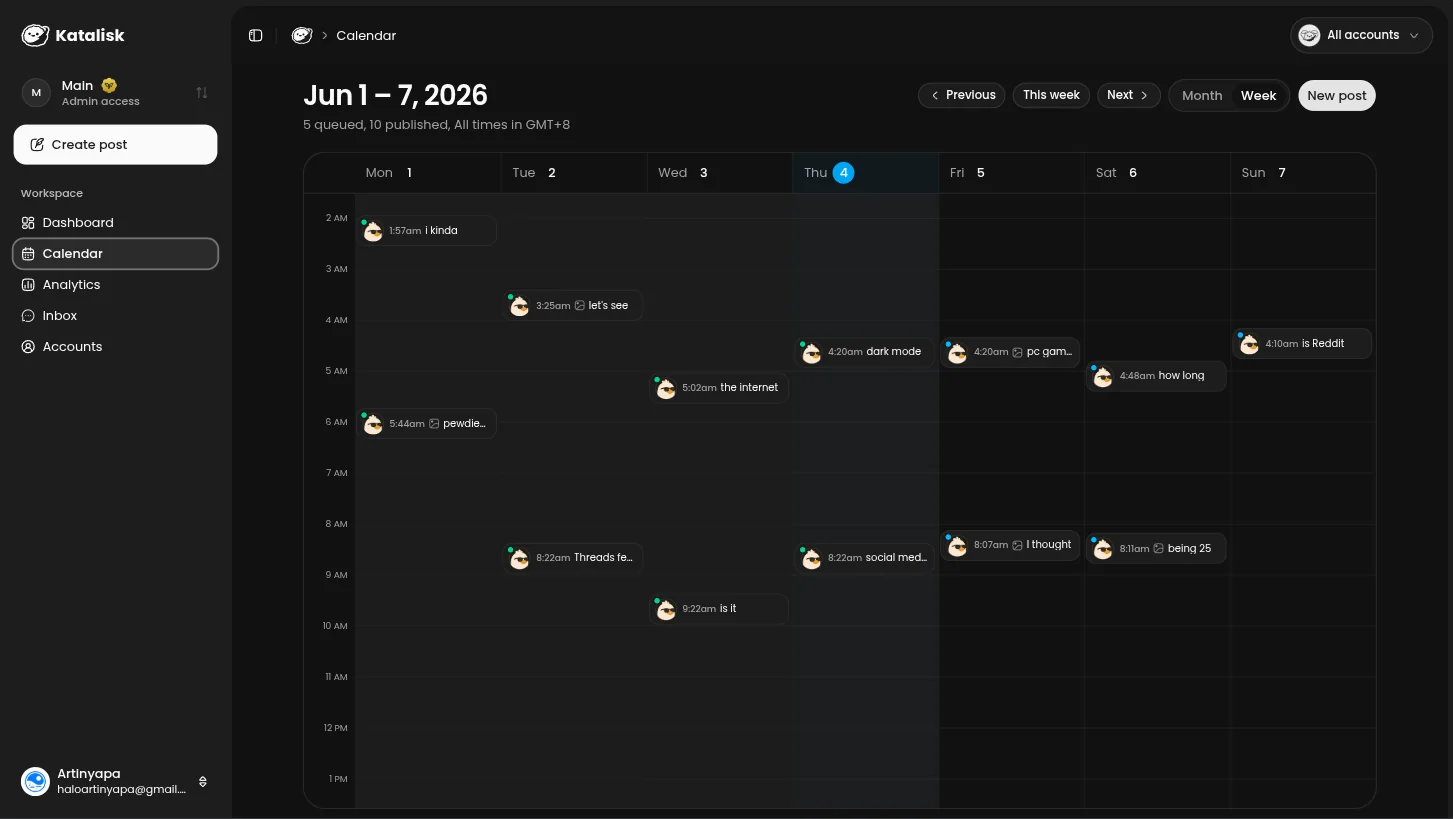Click the image icon in 'being 25' post
Image resolution: width=1453 pixels, height=819 pixels.
click(x=1158, y=549)
